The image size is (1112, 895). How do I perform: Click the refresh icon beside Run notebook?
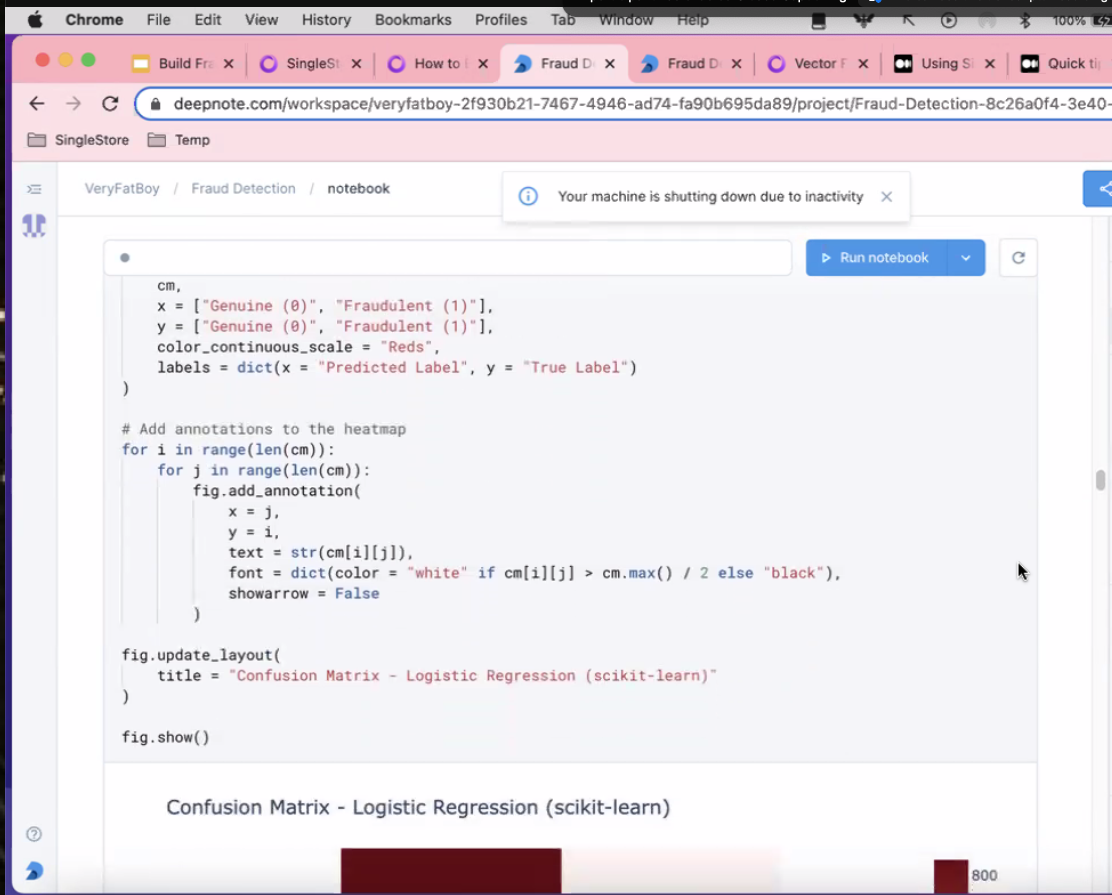point(1018,258)
